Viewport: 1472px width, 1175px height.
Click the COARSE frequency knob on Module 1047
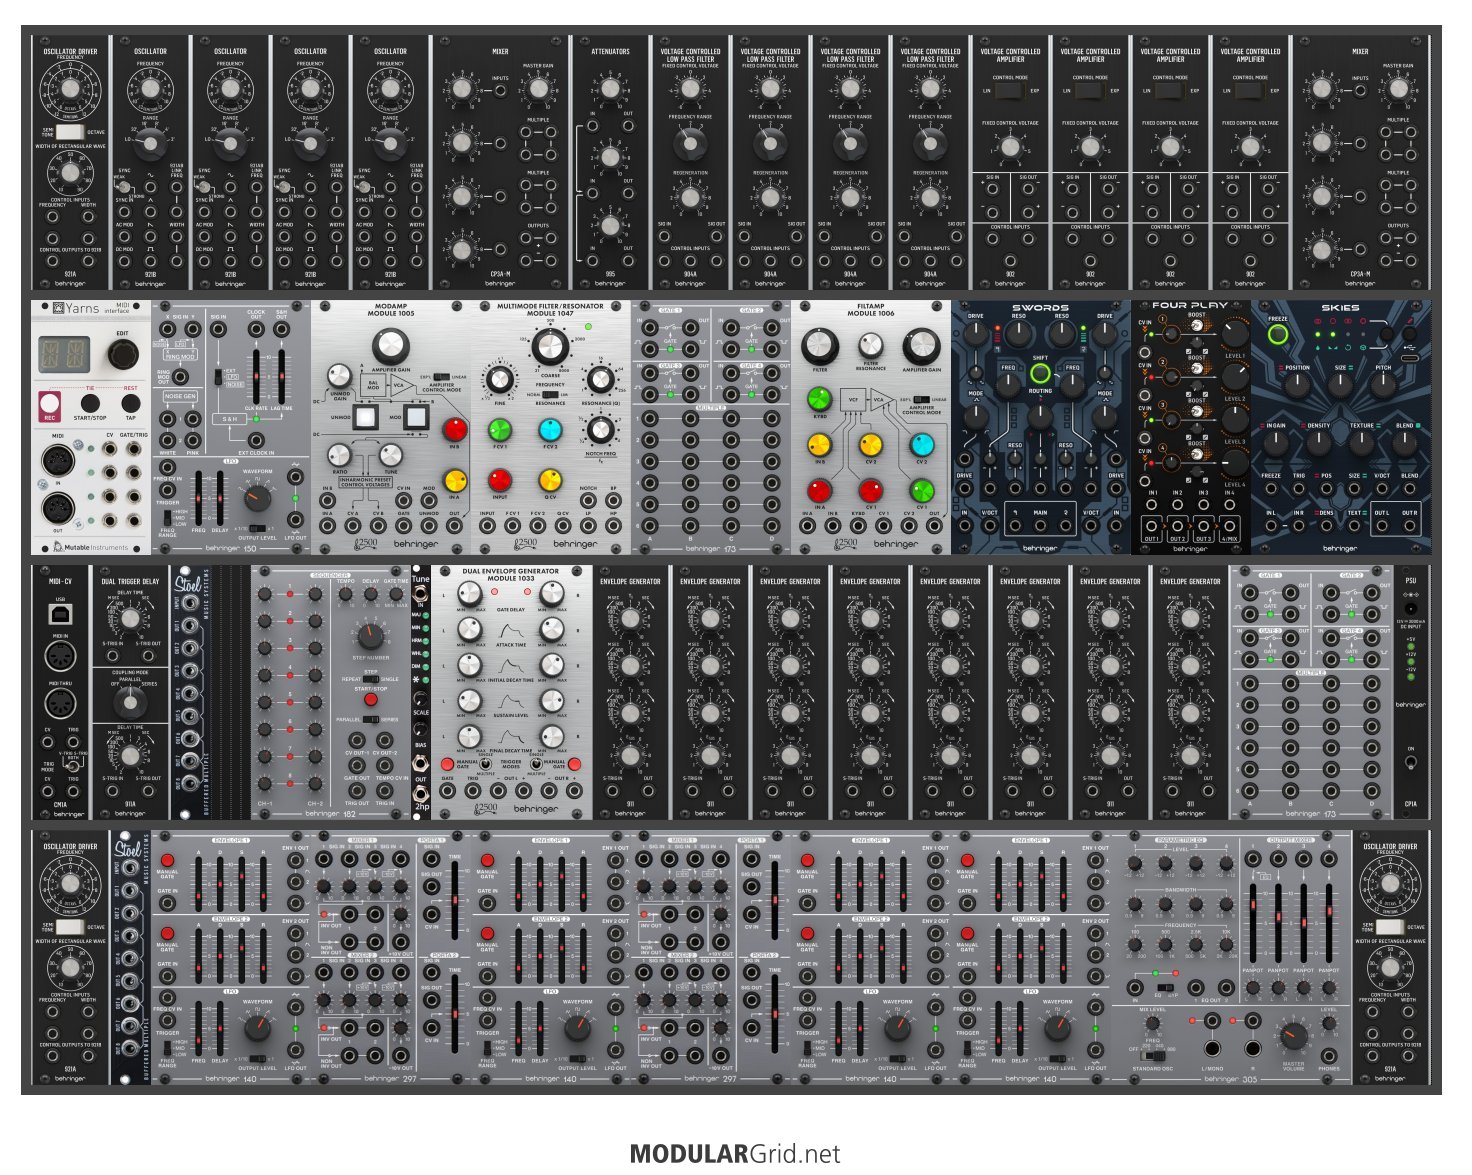tap(548, 348)
